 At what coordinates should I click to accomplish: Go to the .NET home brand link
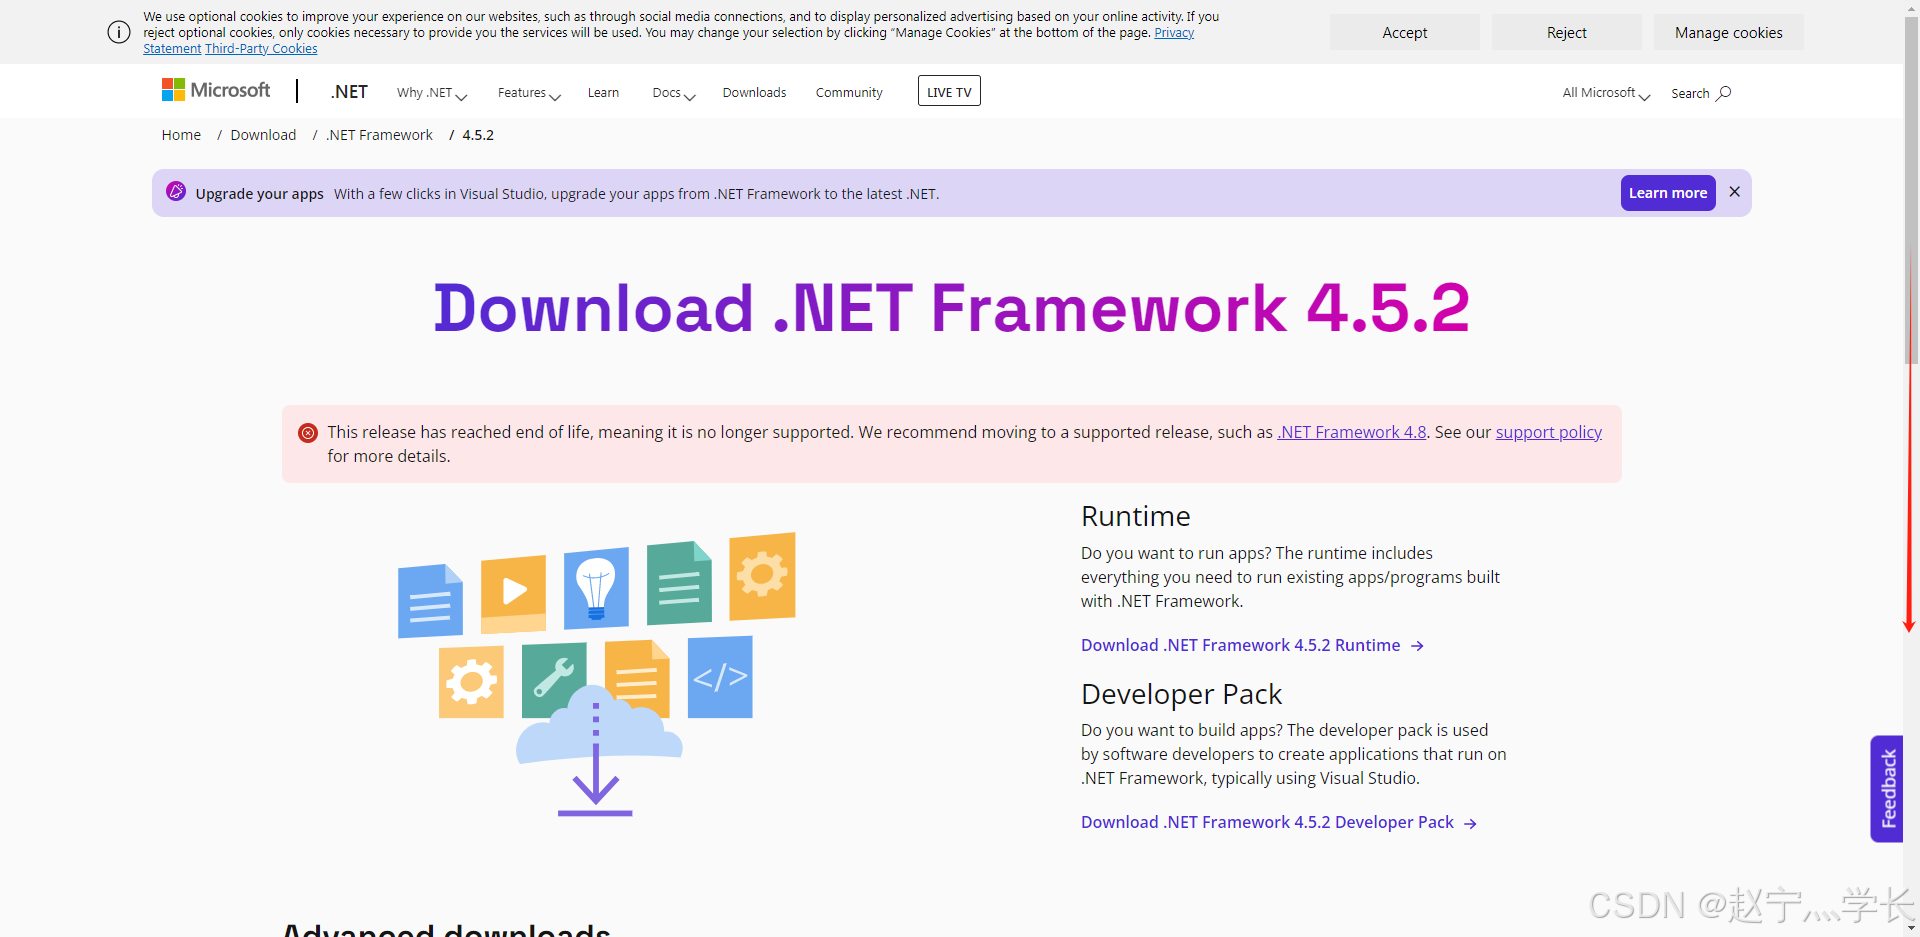coord(349,92)
